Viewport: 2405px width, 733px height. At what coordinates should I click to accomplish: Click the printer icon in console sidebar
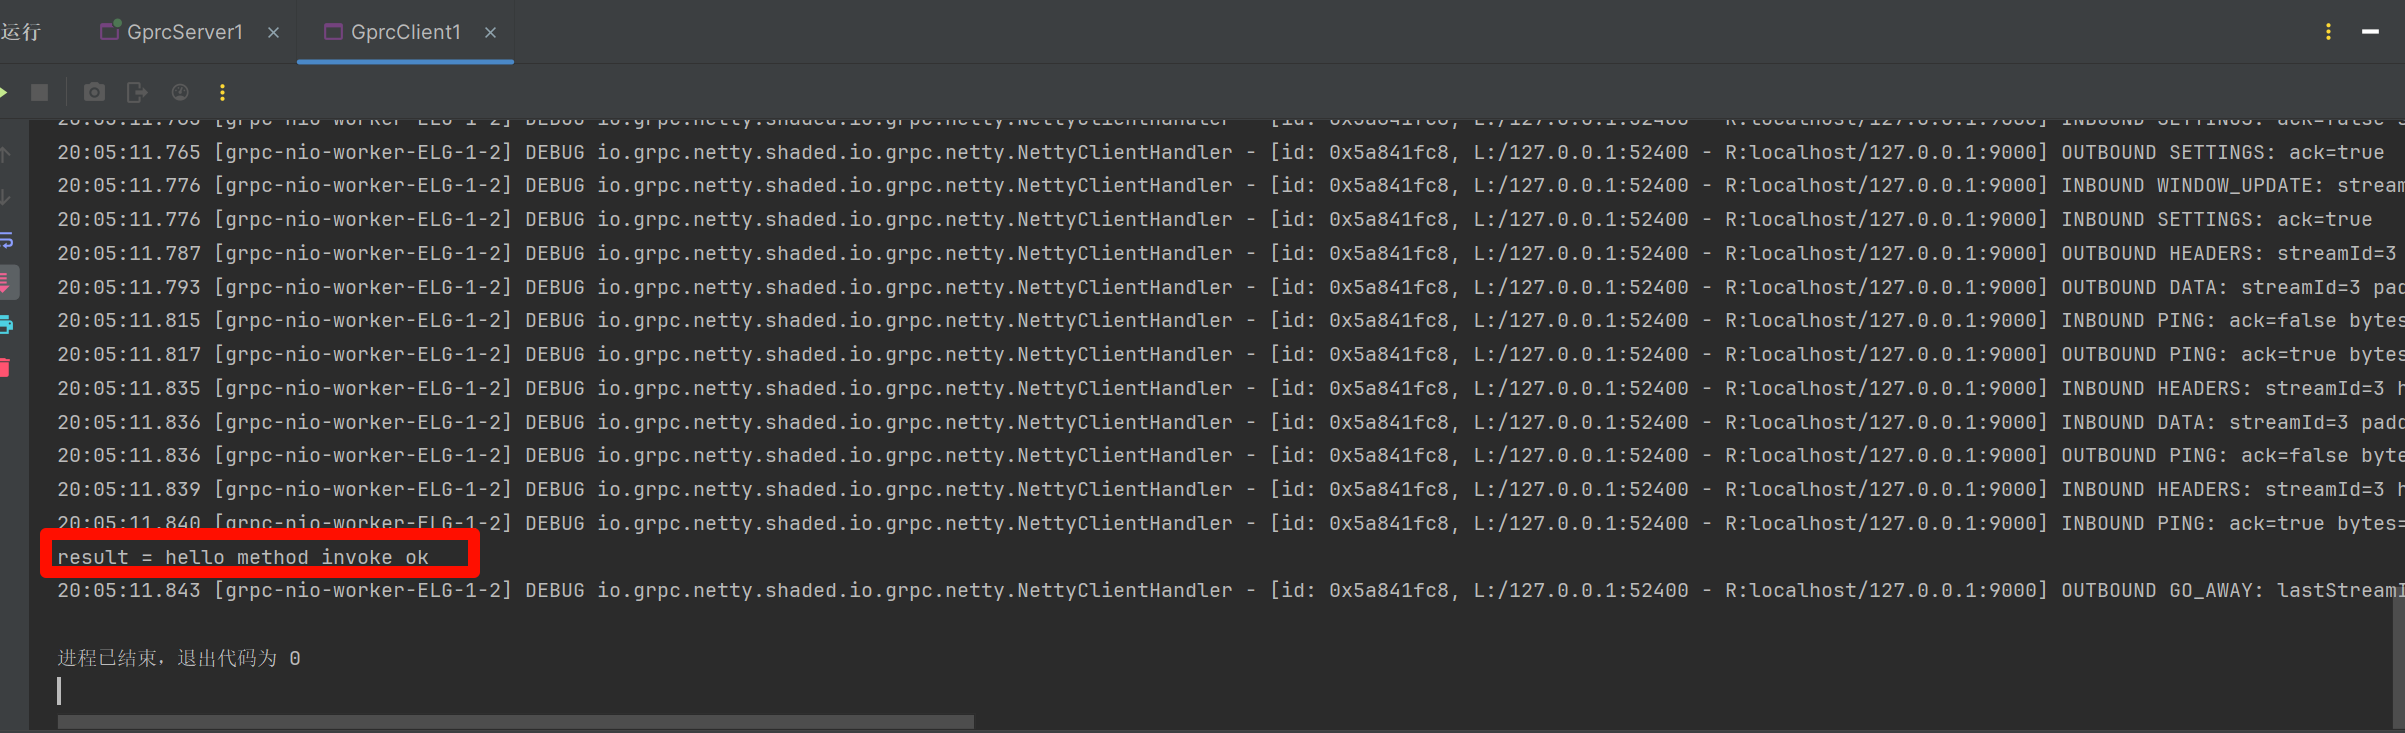click(x=6, y=325)
